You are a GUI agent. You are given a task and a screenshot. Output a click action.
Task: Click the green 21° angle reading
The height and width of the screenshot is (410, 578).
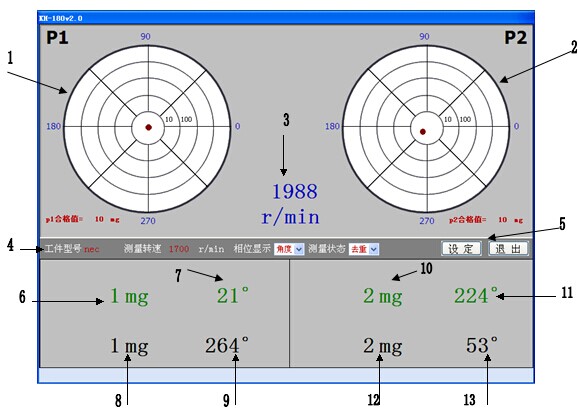(x=233, y=295)
